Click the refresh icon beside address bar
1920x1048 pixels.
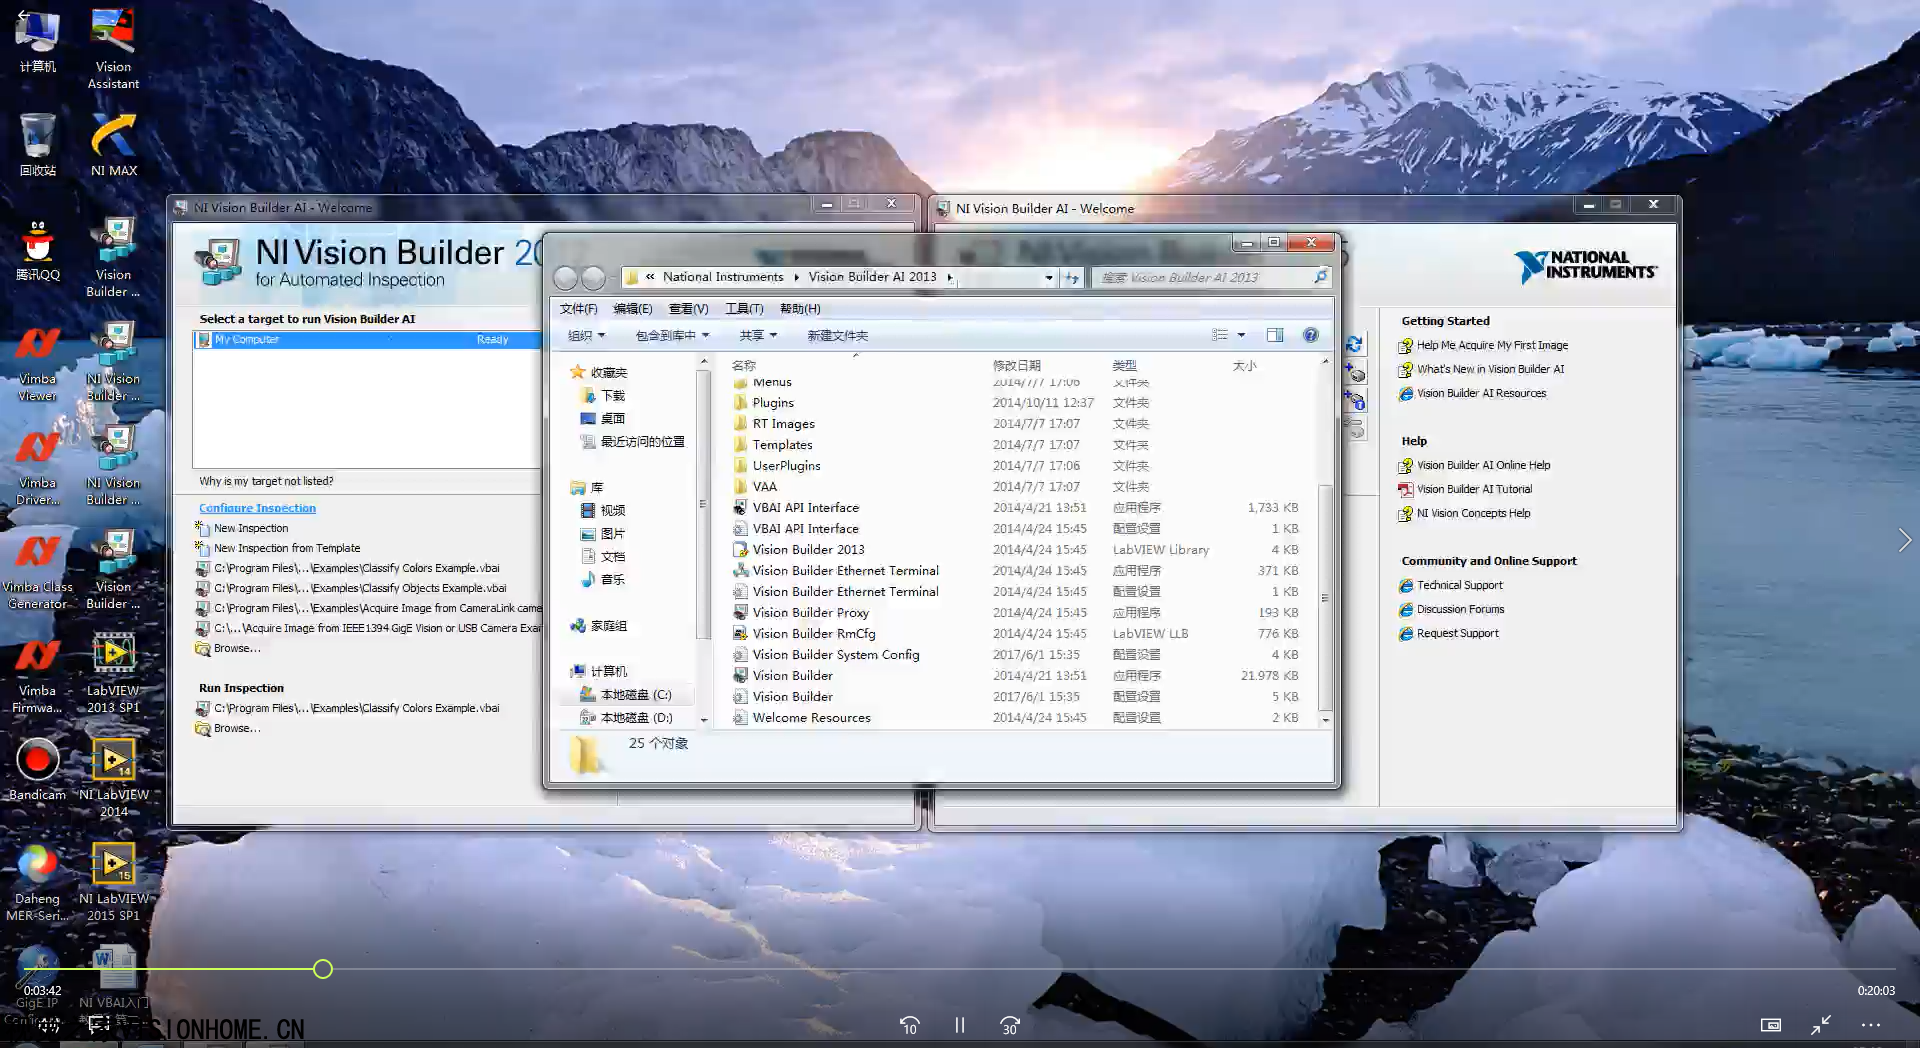pyautogui.click(x=1072, y=278)
